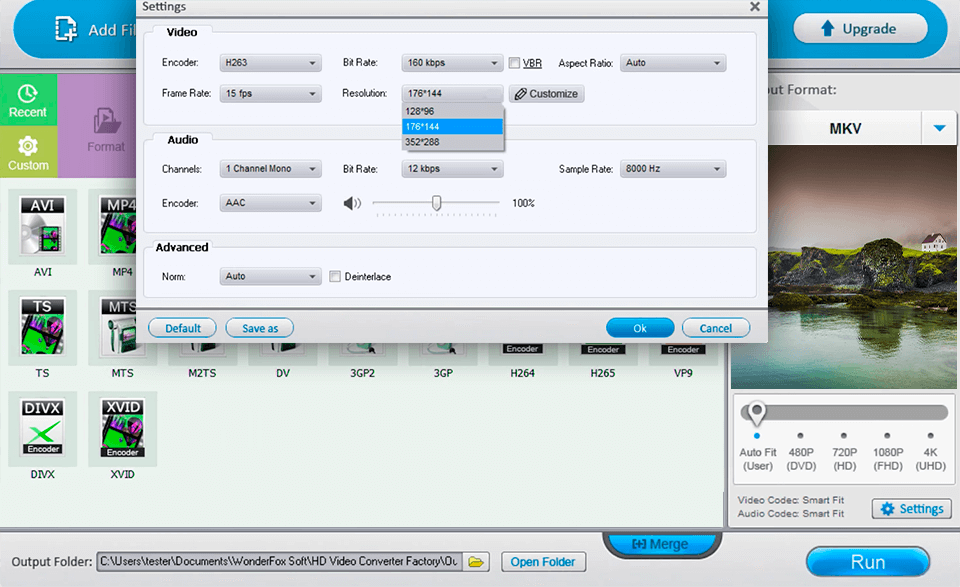This screenshot has height=587, width=960.
Task: Choose the VP9 format icon
Action: coord(682,350)
